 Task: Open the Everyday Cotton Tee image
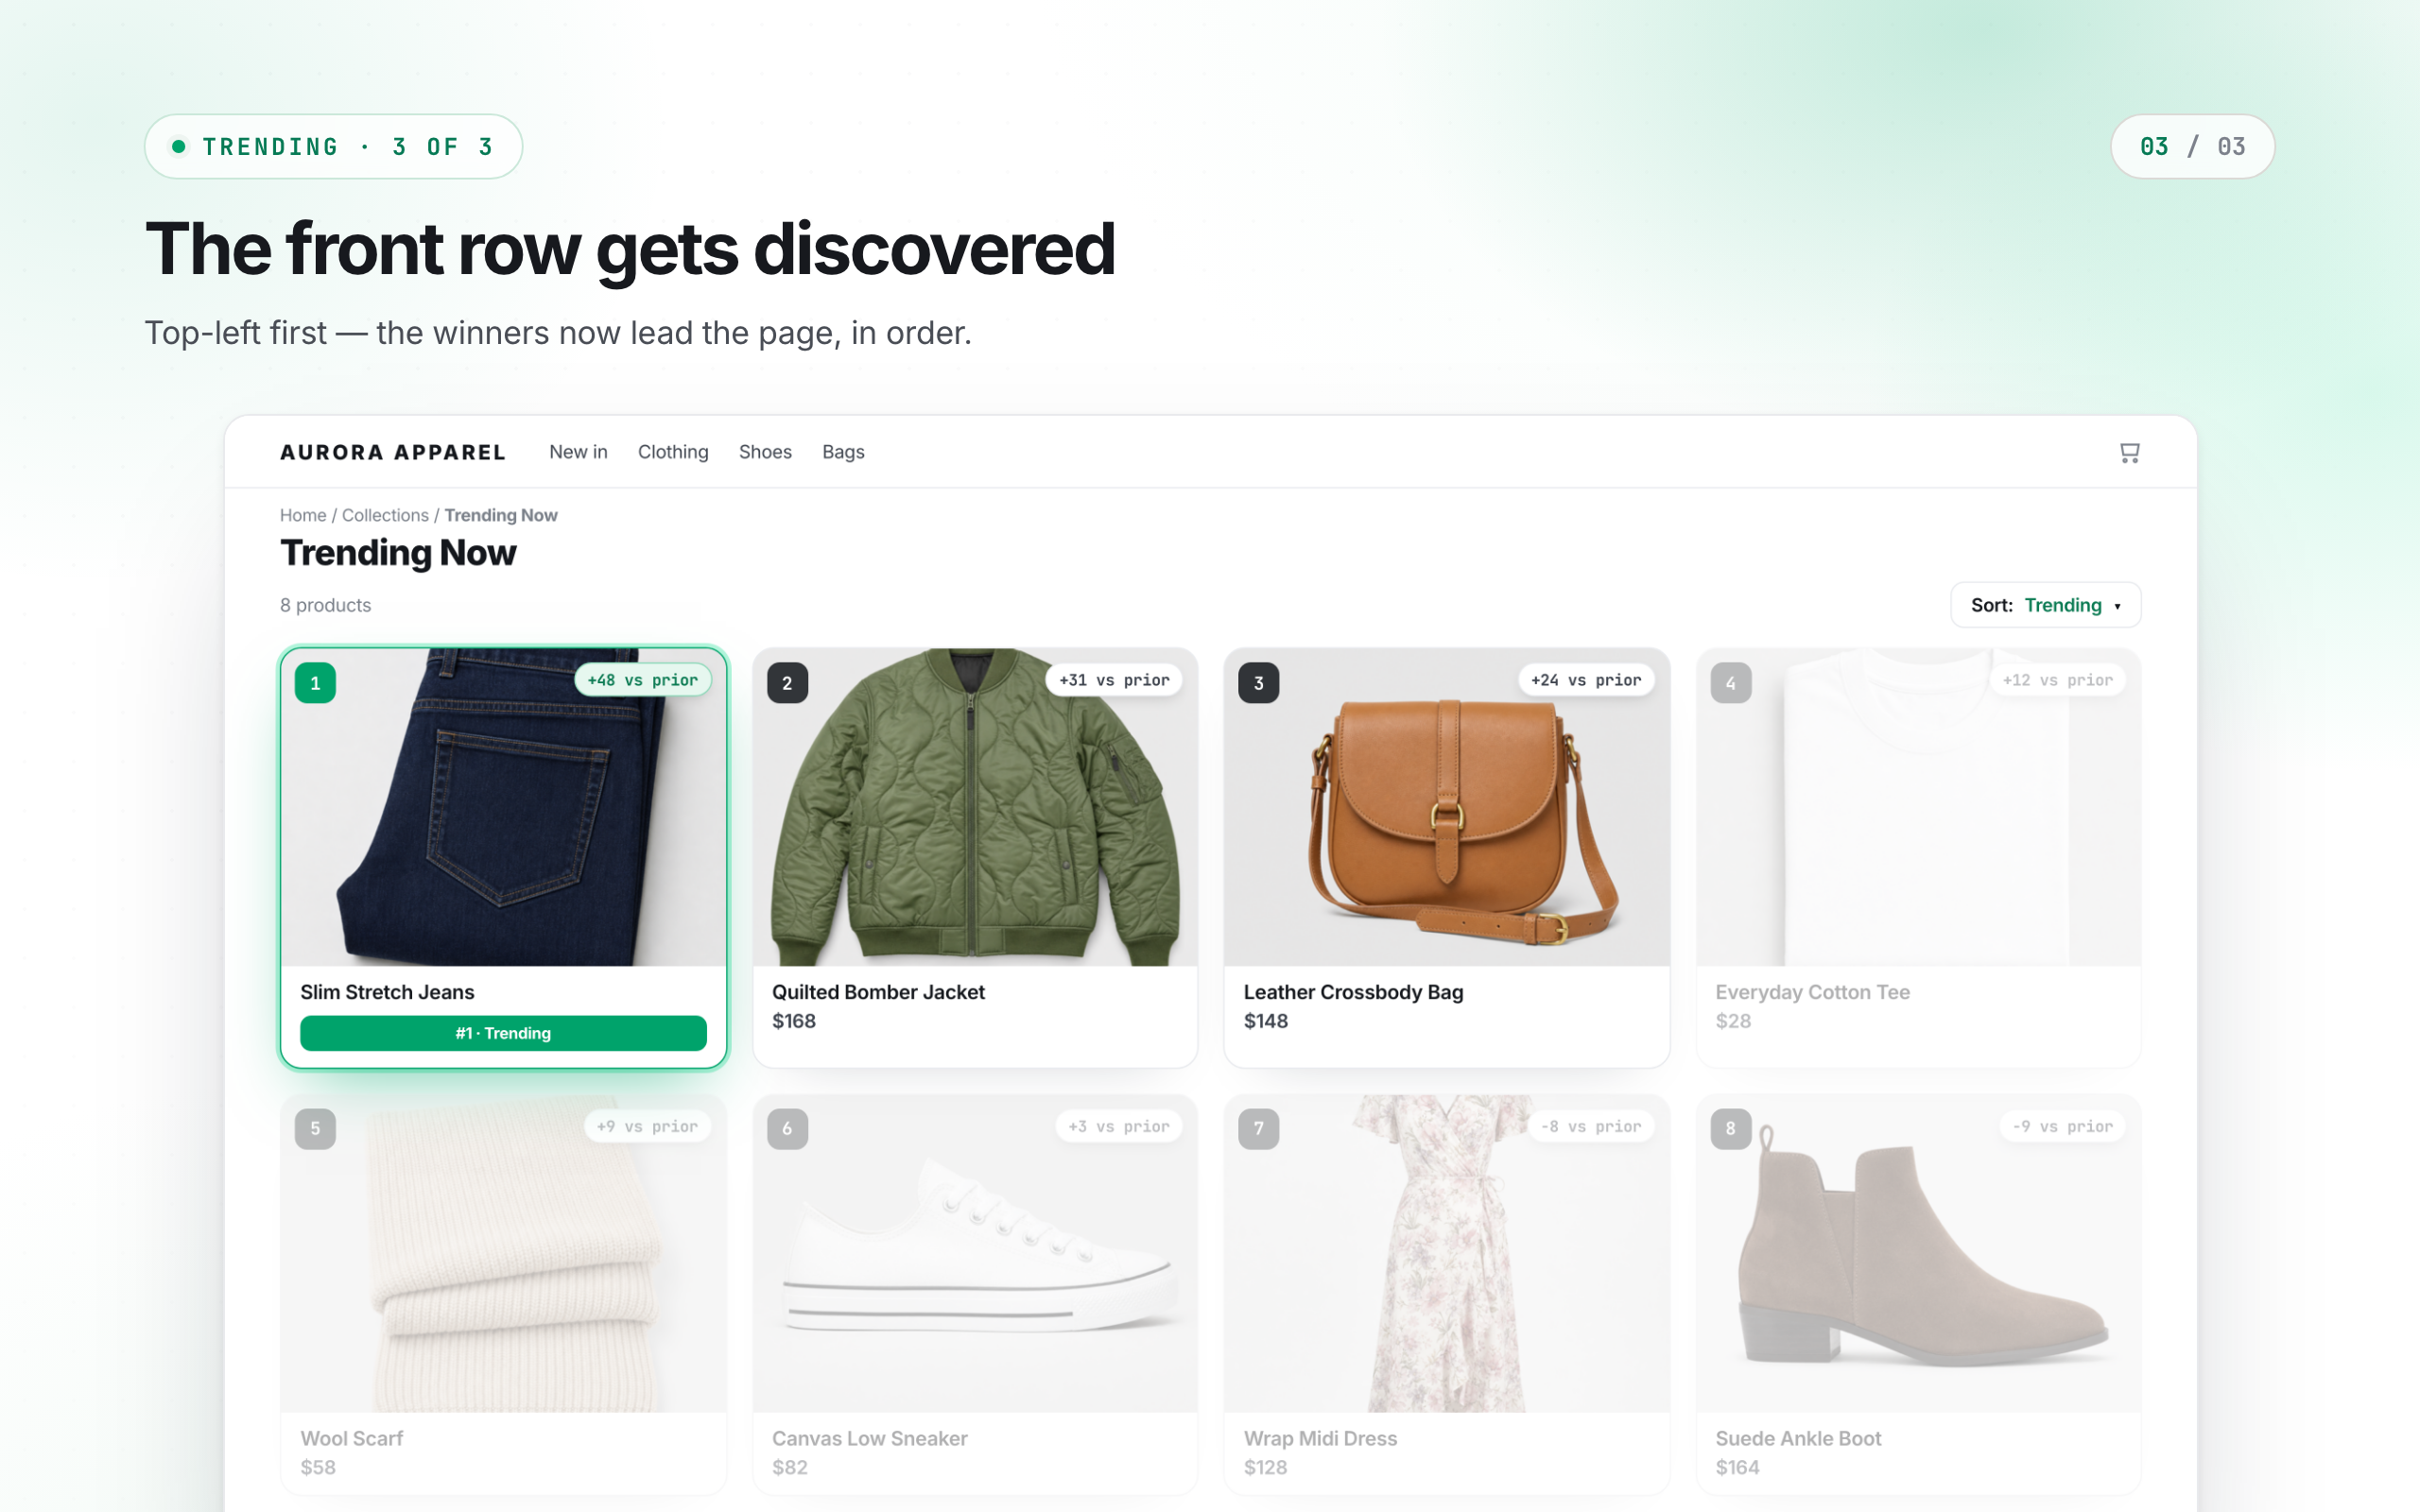1918,807
